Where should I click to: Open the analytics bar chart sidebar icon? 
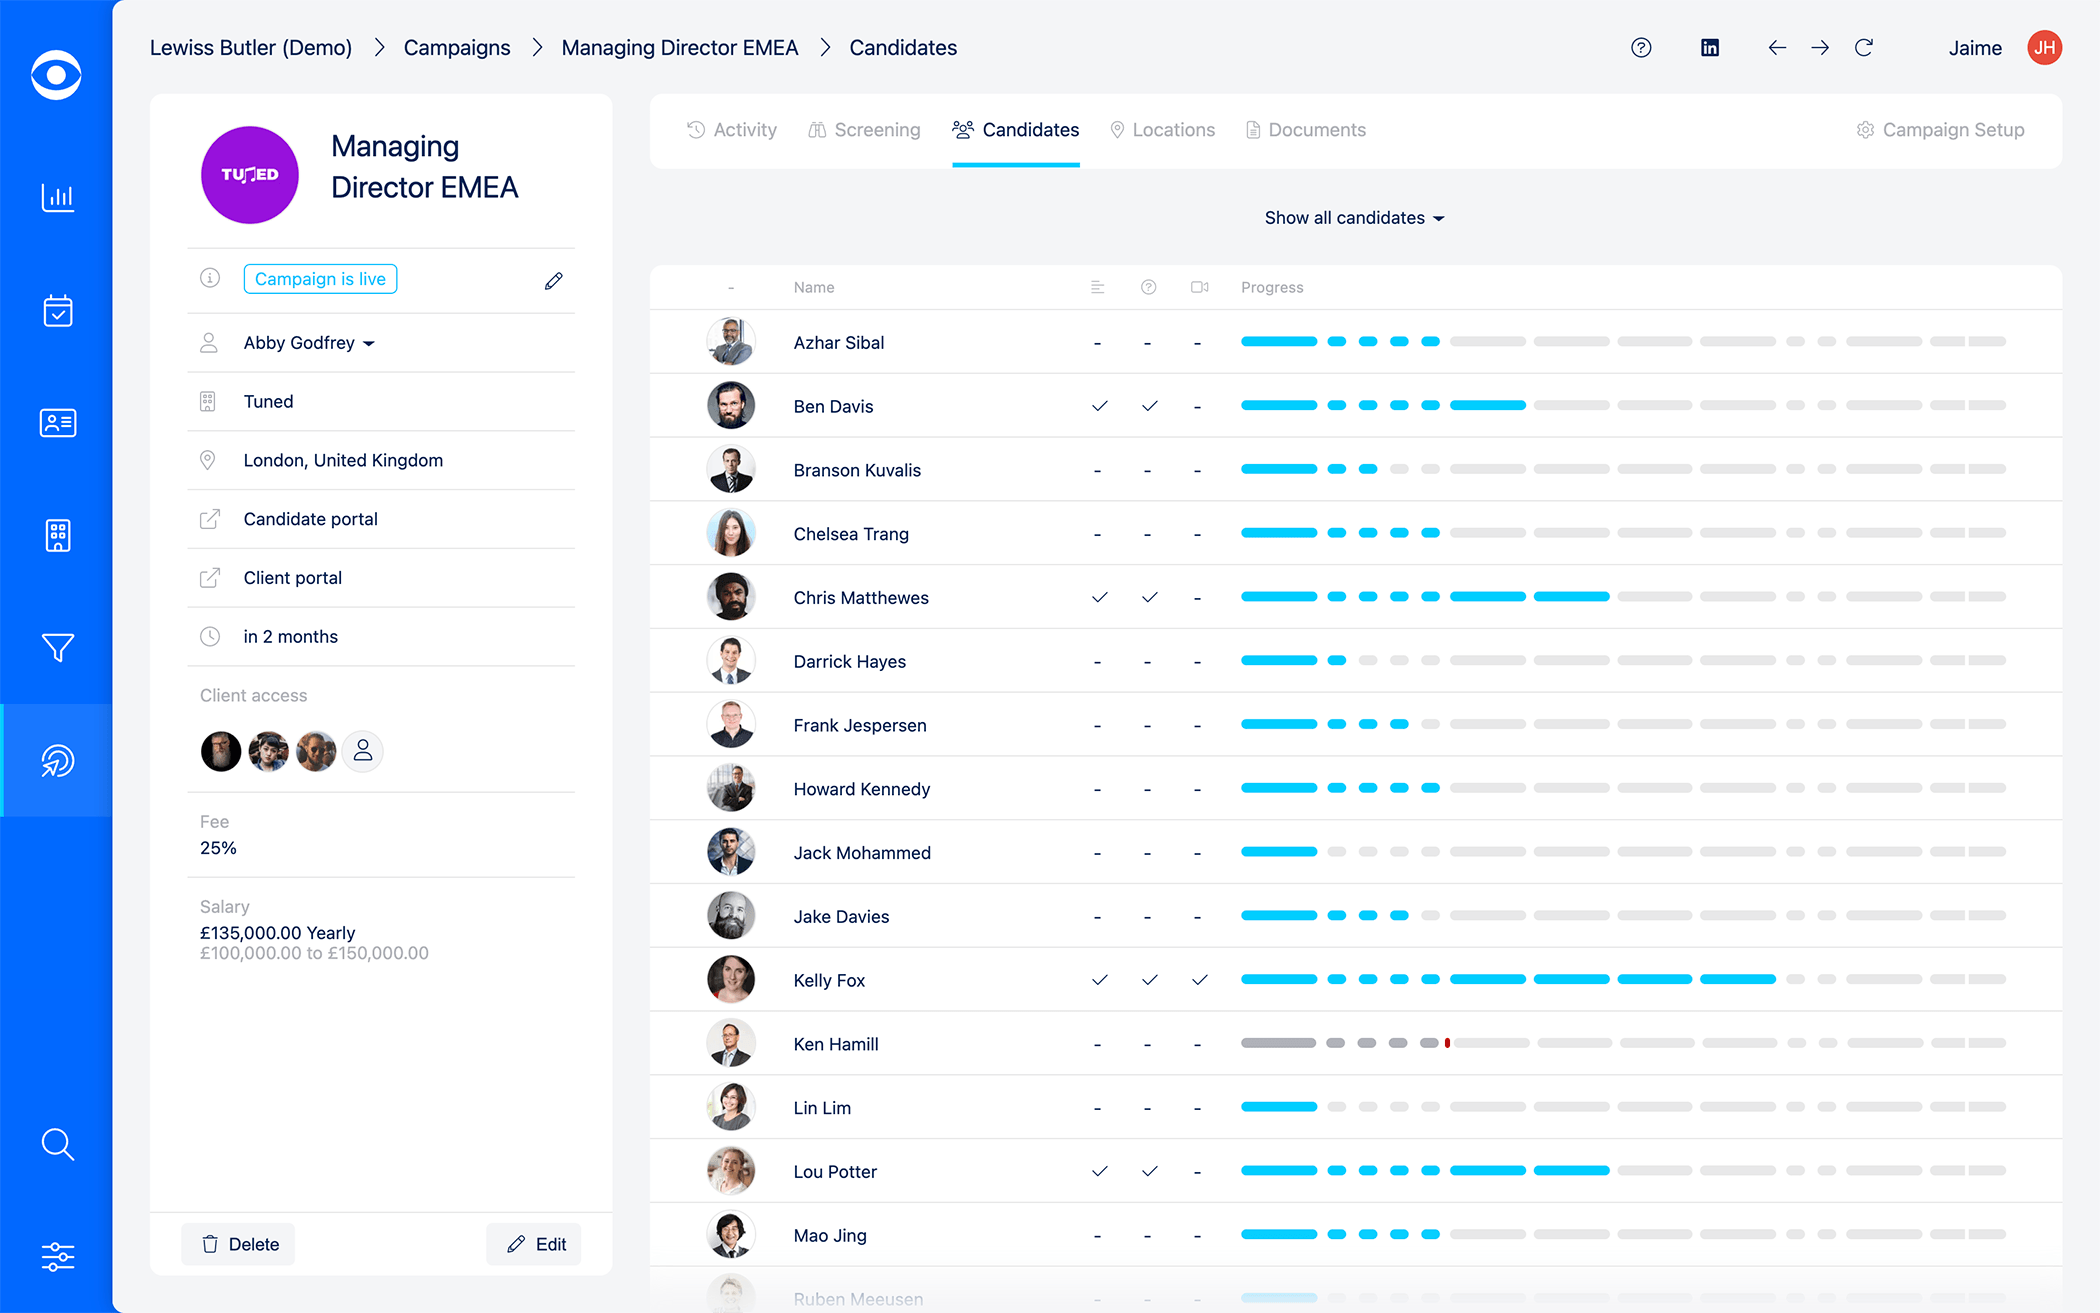tap(57, 198)
